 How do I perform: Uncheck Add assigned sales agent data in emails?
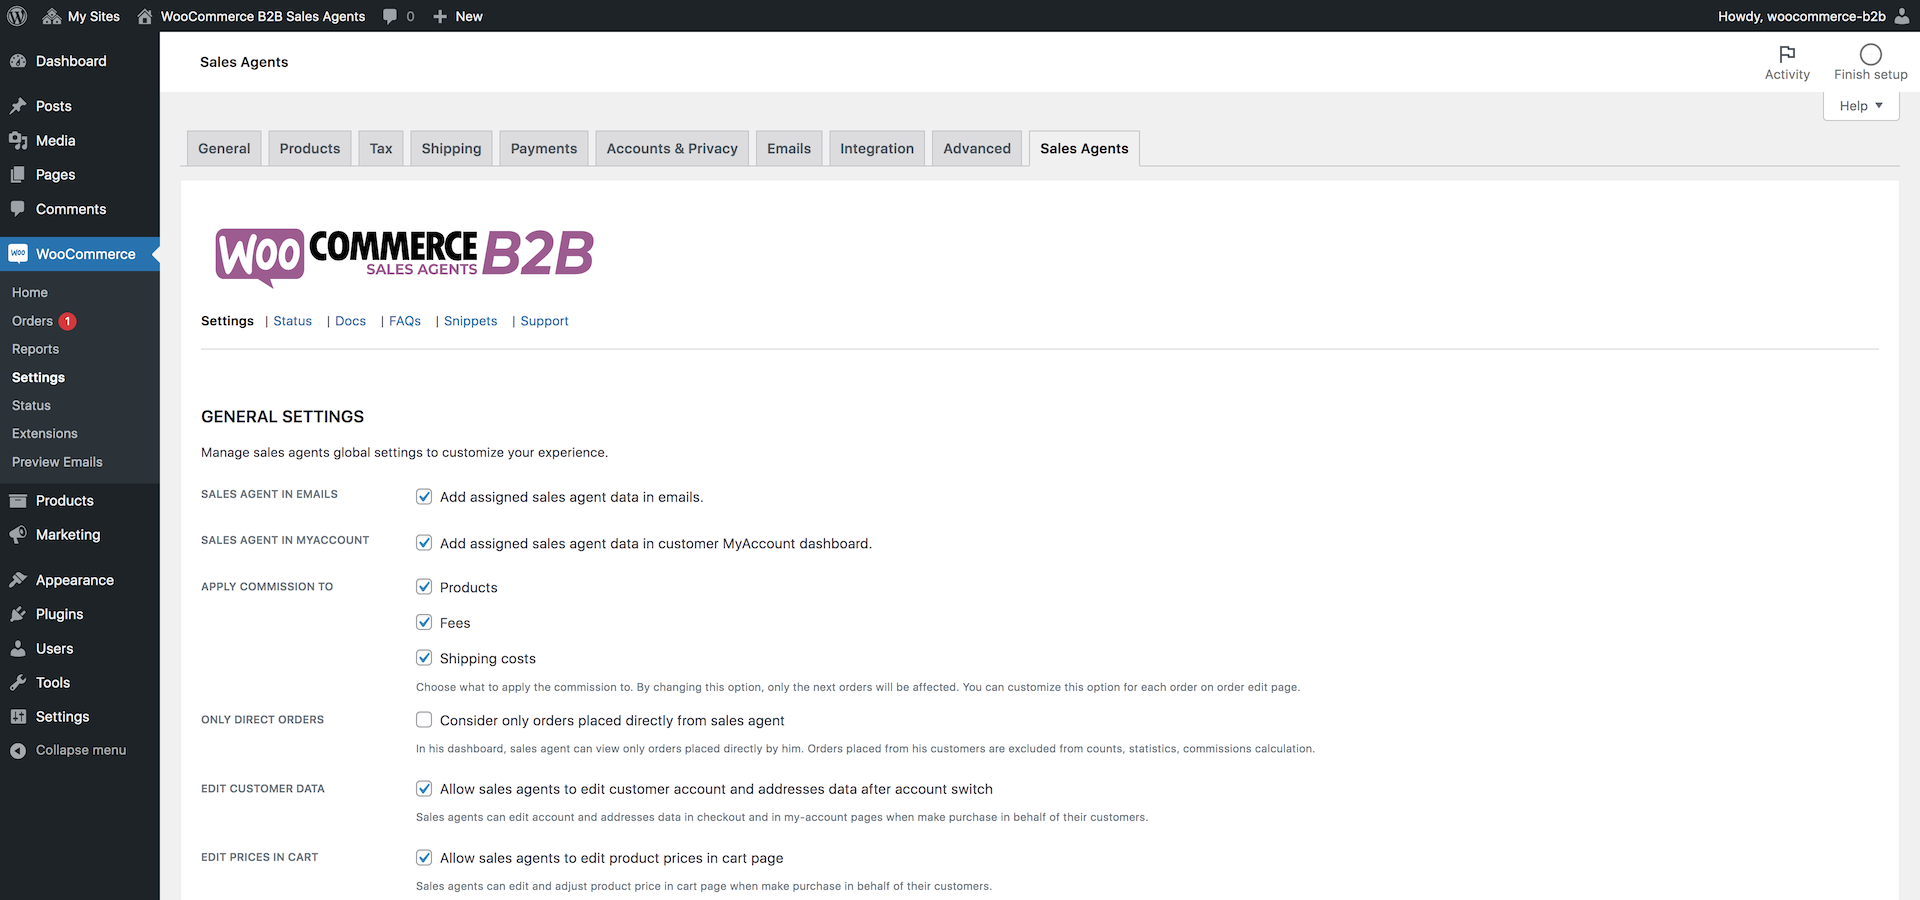tap(424, 496)
